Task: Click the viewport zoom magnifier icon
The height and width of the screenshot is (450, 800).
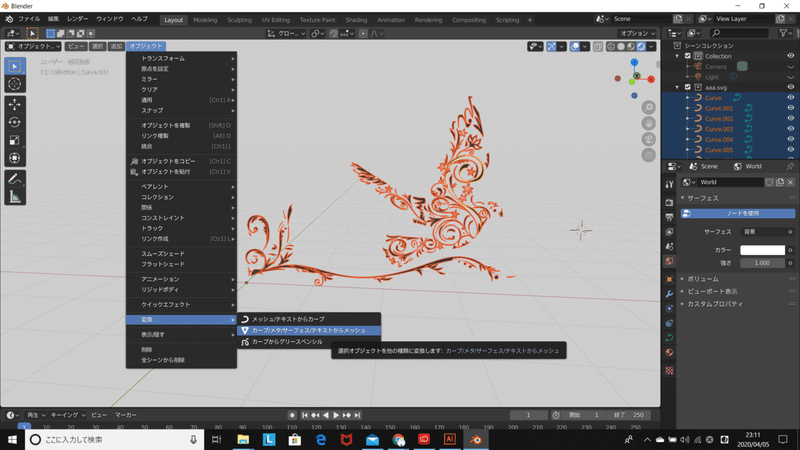Action: pos(648,108)
